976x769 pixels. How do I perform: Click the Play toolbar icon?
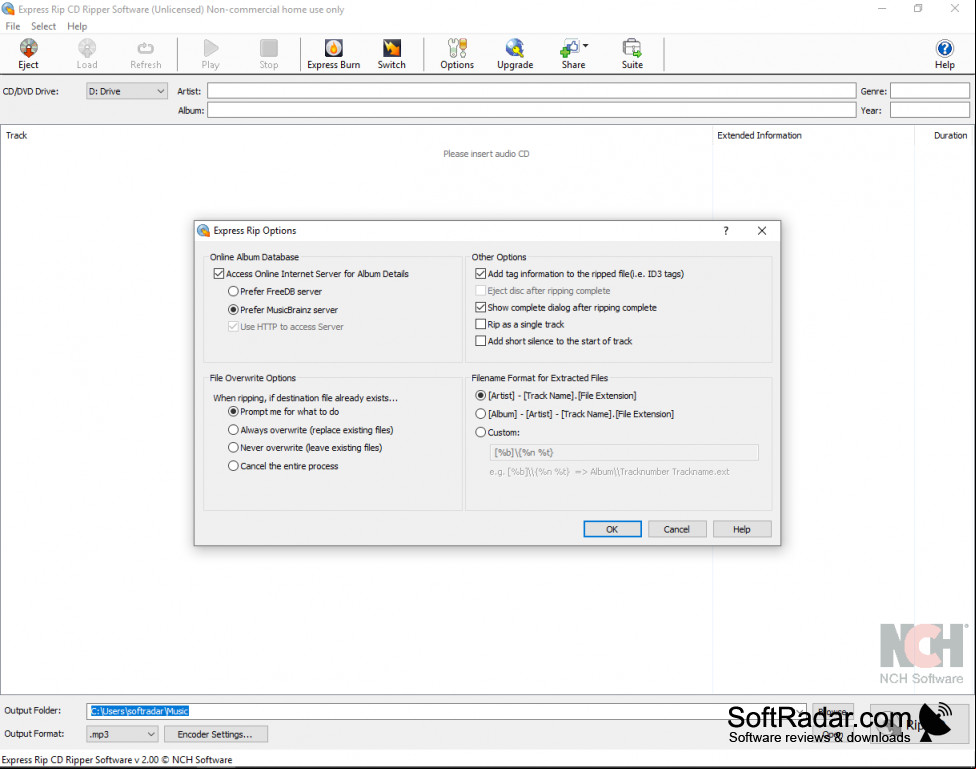pos(210,54)
